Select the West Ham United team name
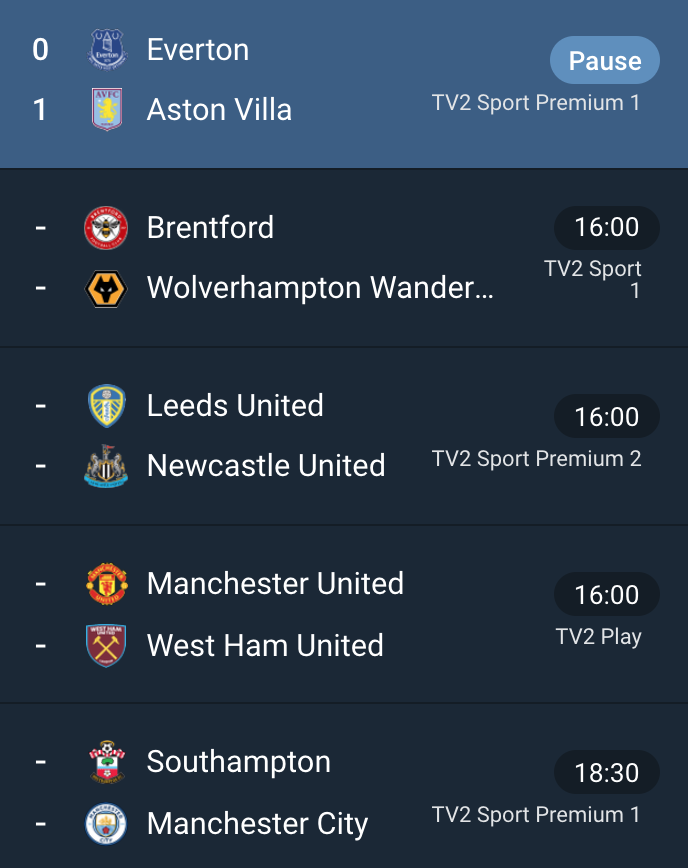Viewport: 688px width, 868px height. (265, 645)
